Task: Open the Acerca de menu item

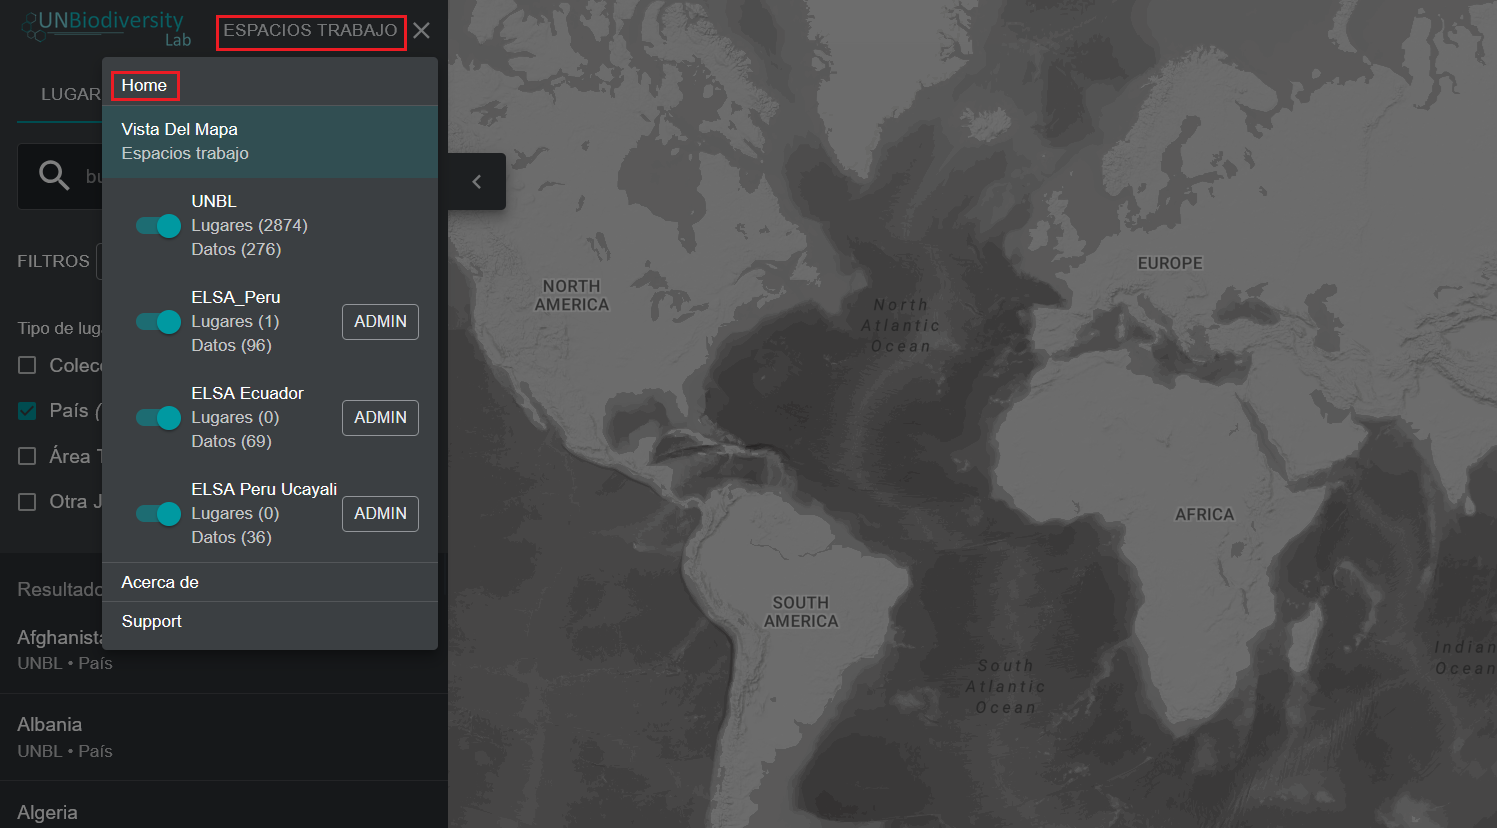Action: (160, 582)
